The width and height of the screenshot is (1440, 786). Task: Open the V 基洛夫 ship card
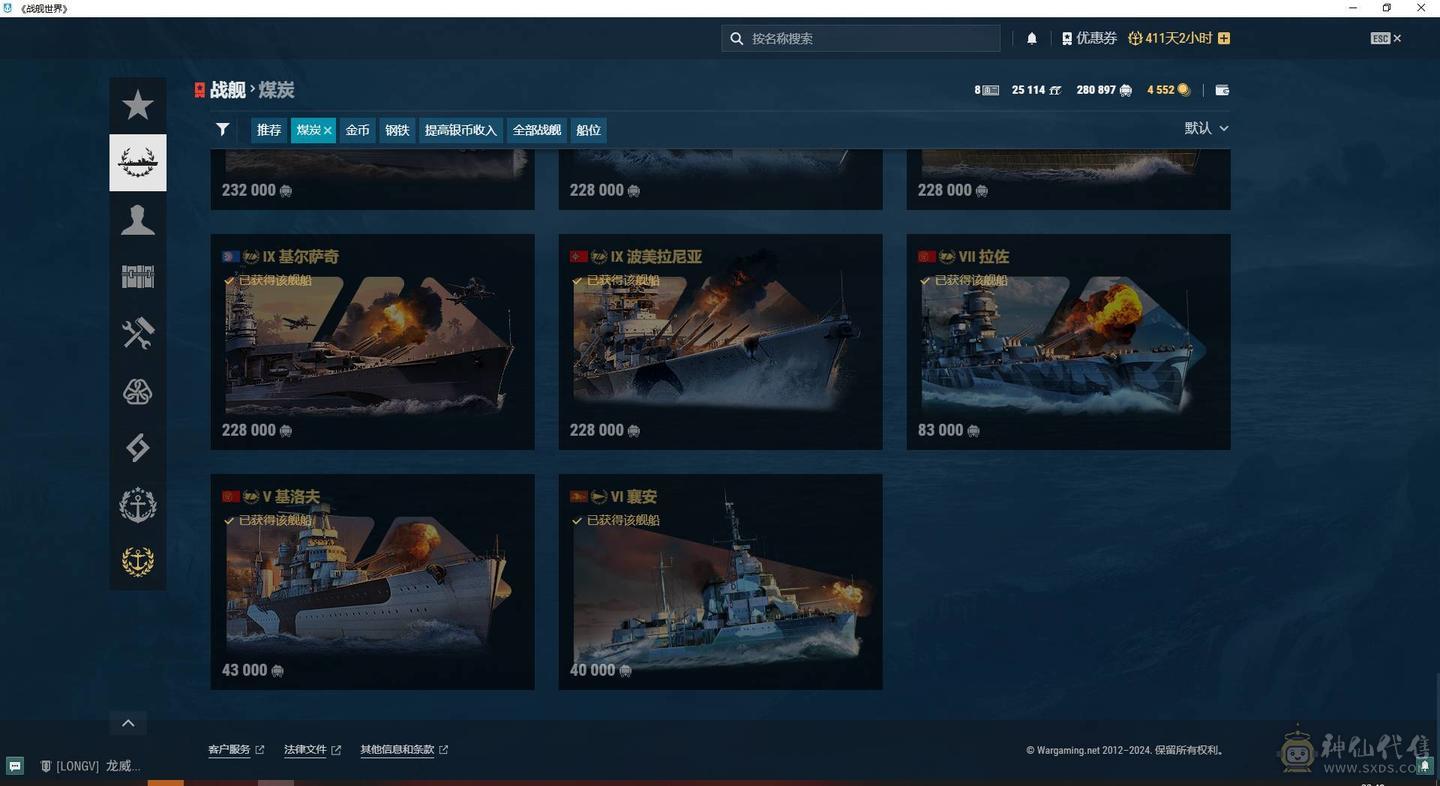pos(372,582)
